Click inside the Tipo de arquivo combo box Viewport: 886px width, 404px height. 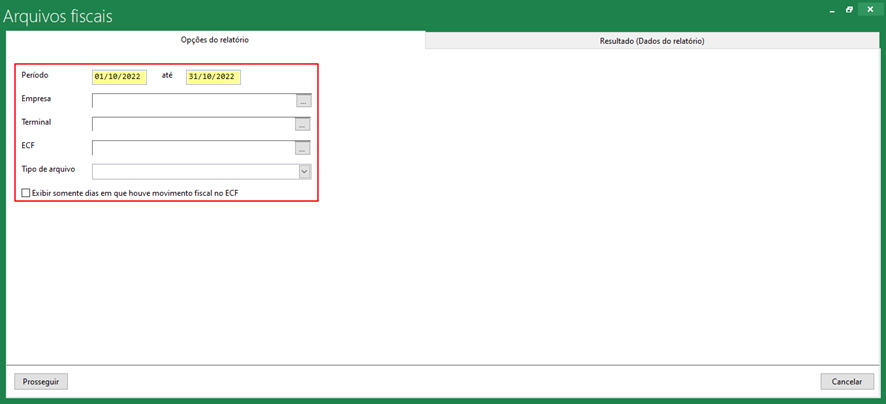(x=195, y=172)
